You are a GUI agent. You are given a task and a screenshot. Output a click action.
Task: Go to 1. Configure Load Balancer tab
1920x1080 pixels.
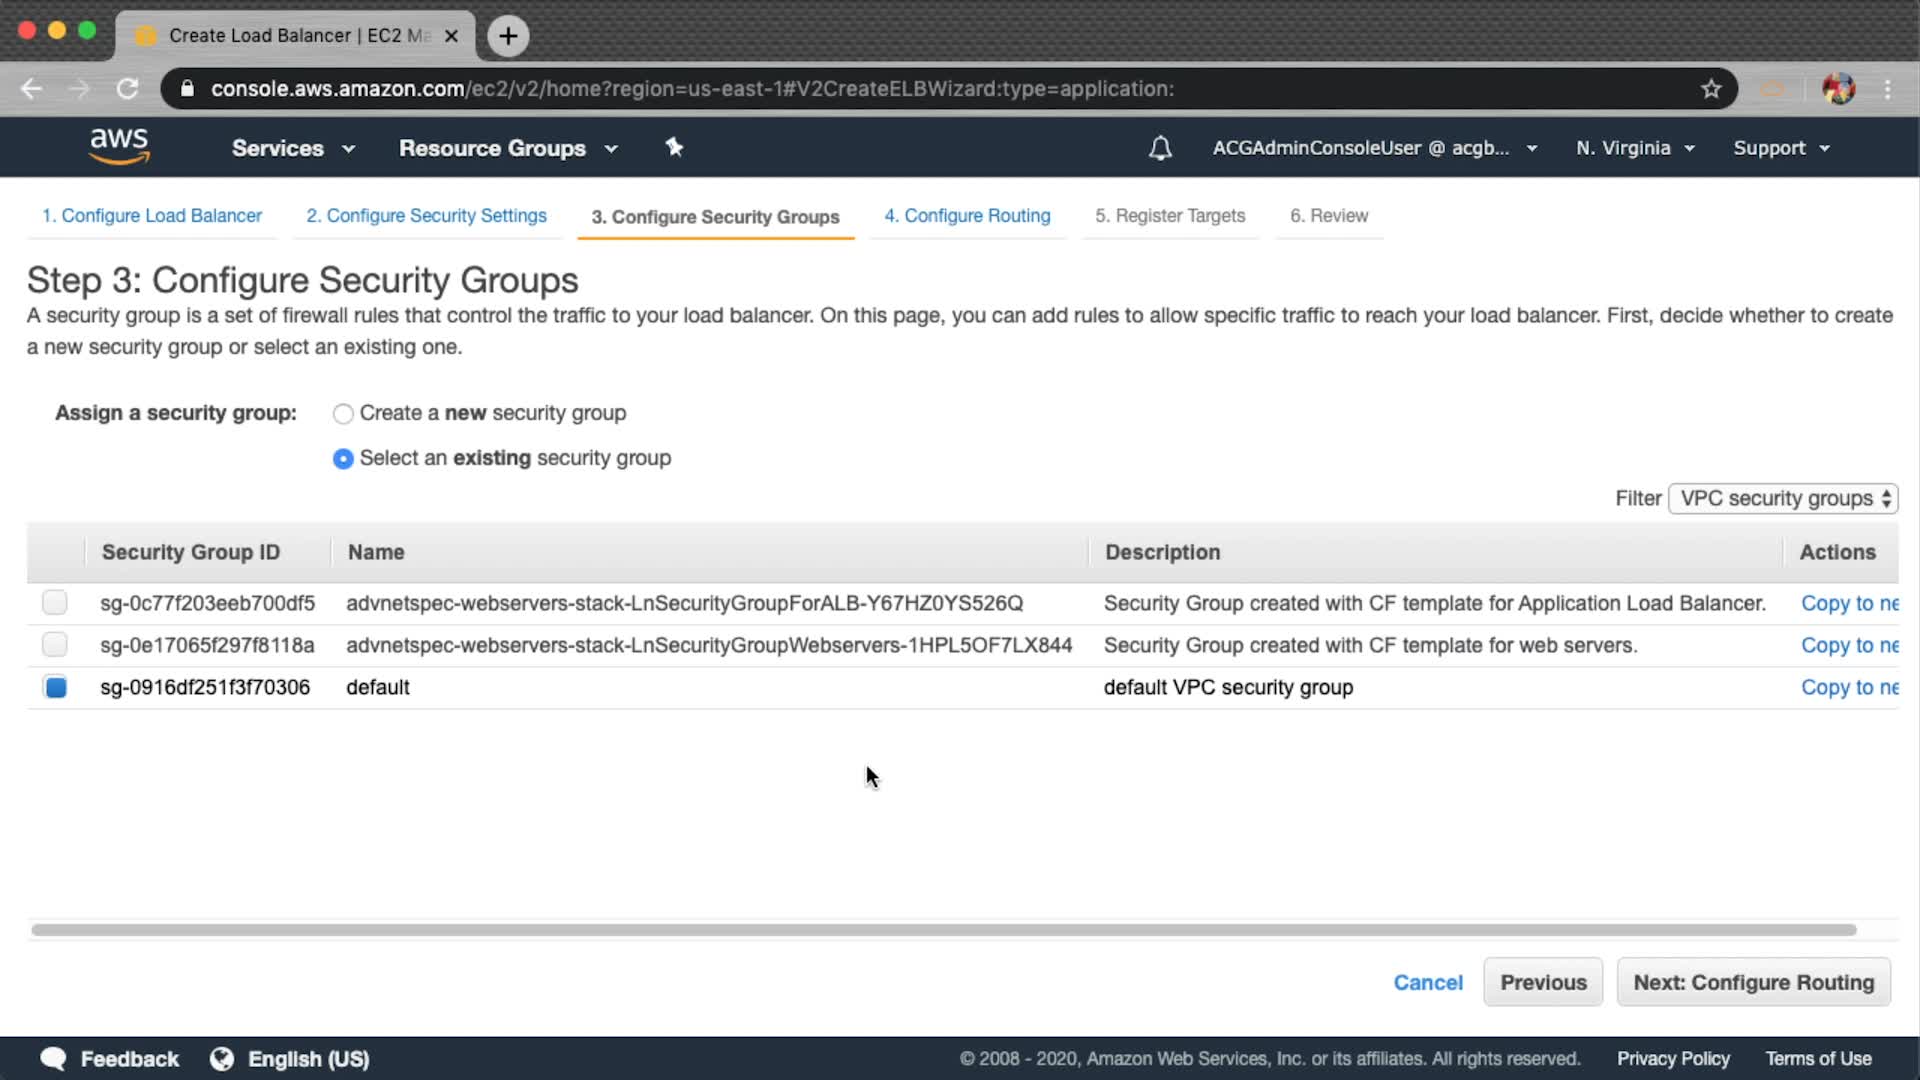coord(152,216)
